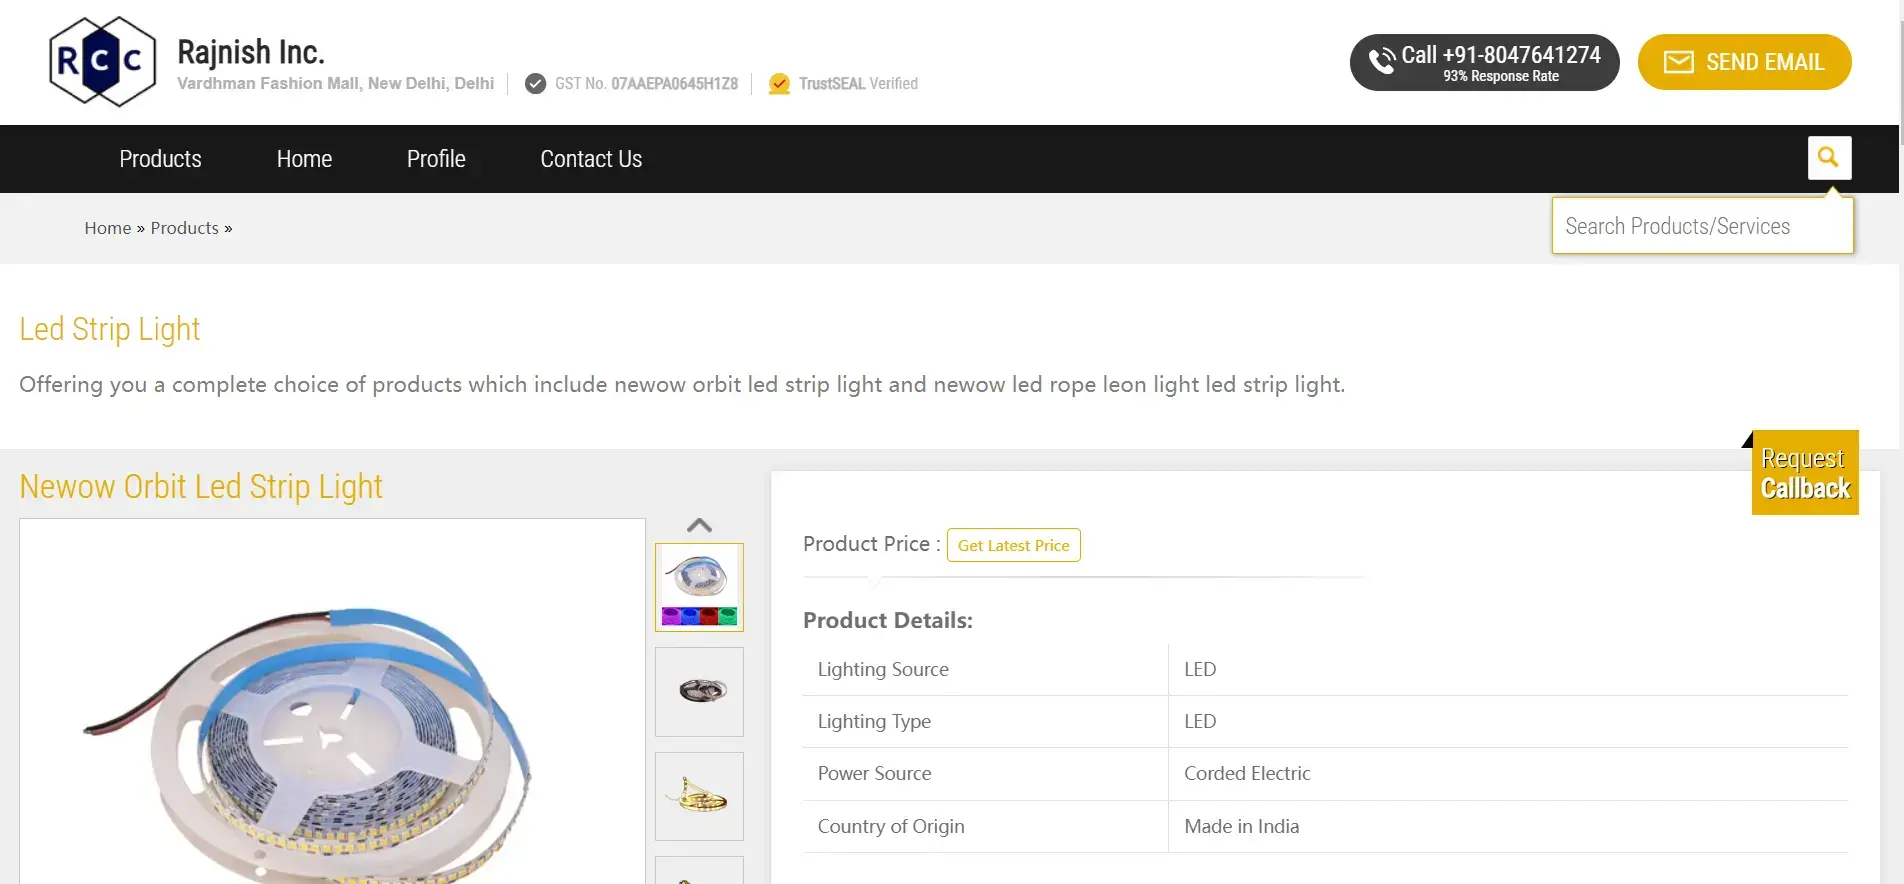Click the Lighting Type row label
Image resolution: width=1904 pixels, height=884 pixels.
click(874, 721)
